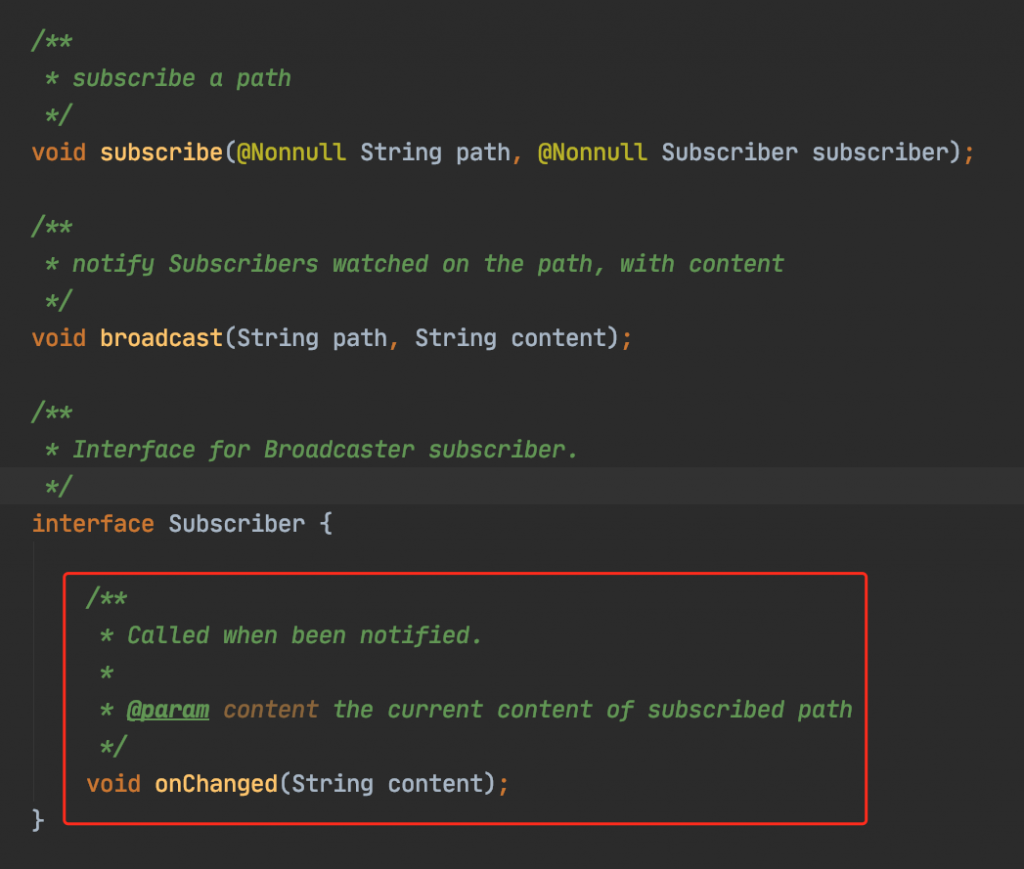Click the void keyword before subscribe

tap(58, 153)
